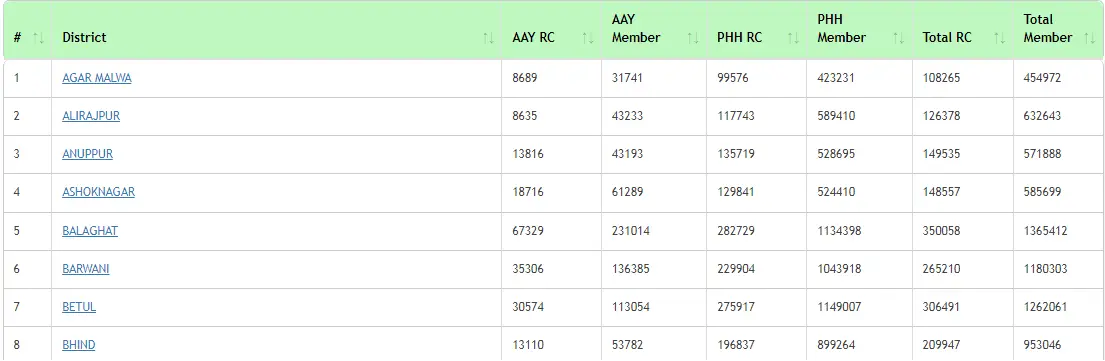Open the ALIRAJPUR district link
The image size is (1105, 361).
coord(91,116)
